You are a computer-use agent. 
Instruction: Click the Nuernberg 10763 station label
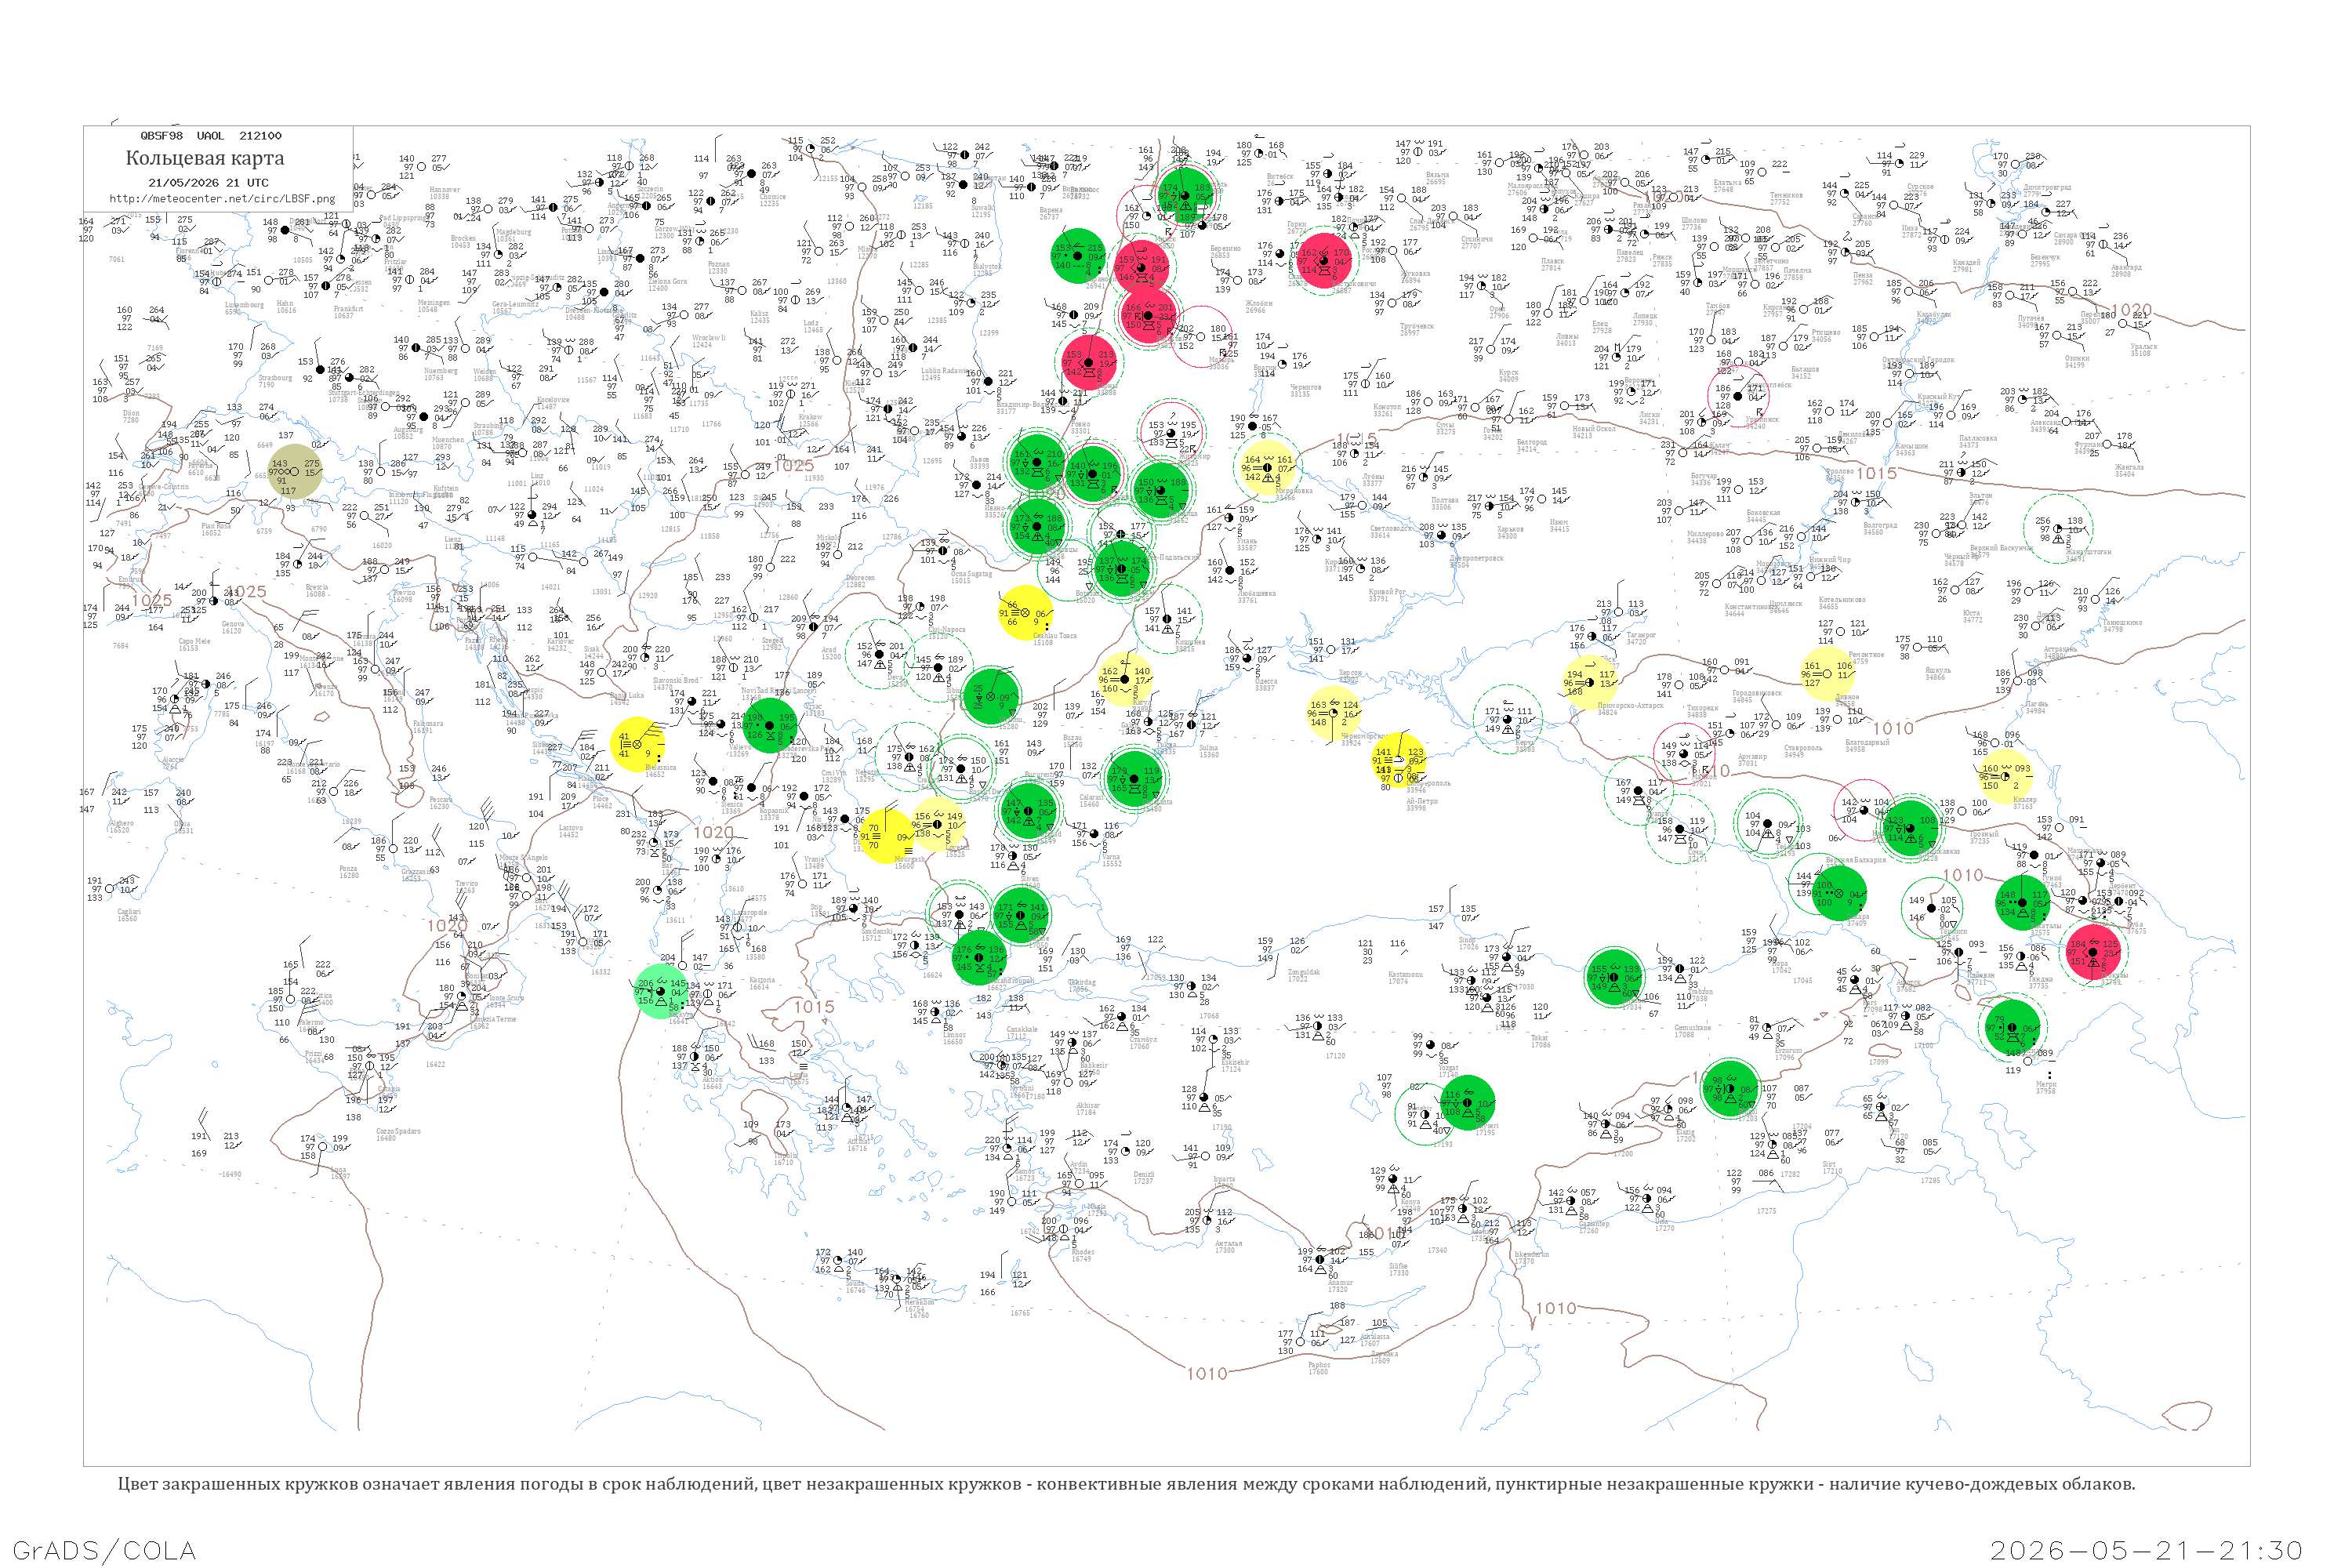coord(441,374)
